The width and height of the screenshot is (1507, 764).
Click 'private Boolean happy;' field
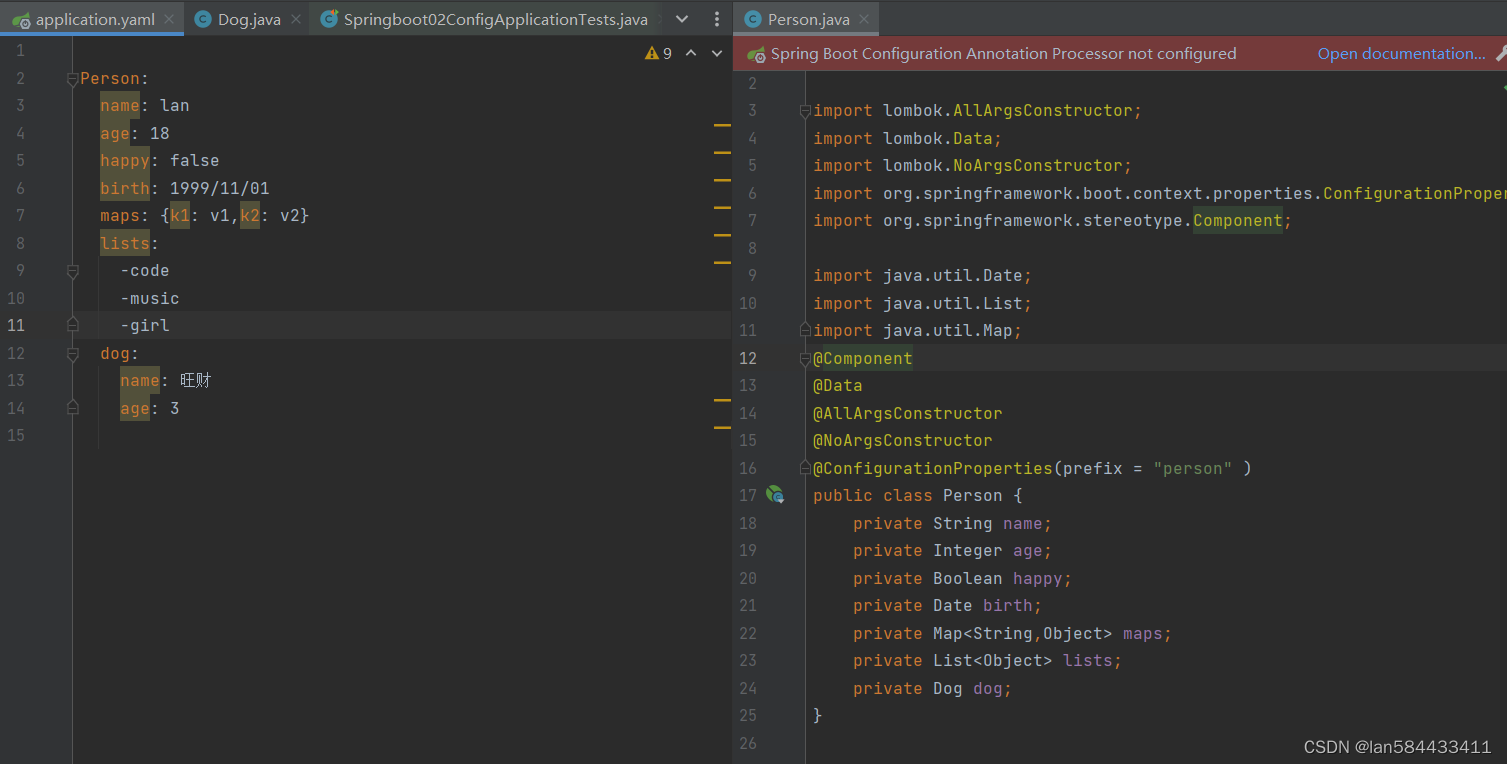pos(962,578)
